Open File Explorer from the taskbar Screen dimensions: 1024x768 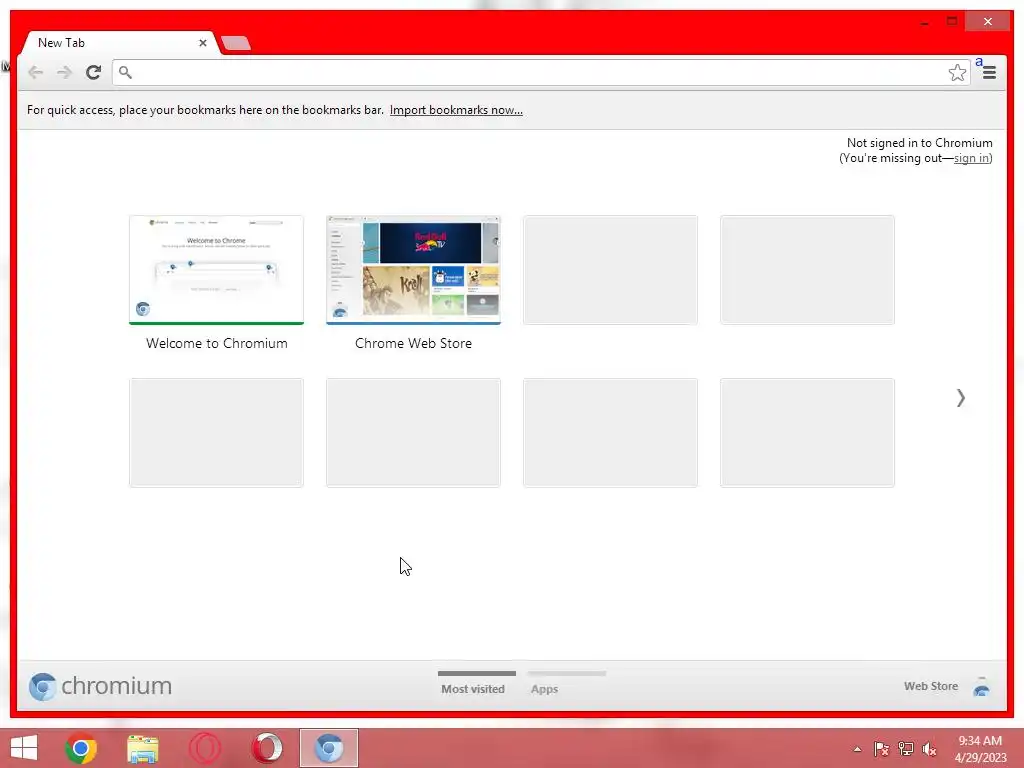[x=142, y=748]
